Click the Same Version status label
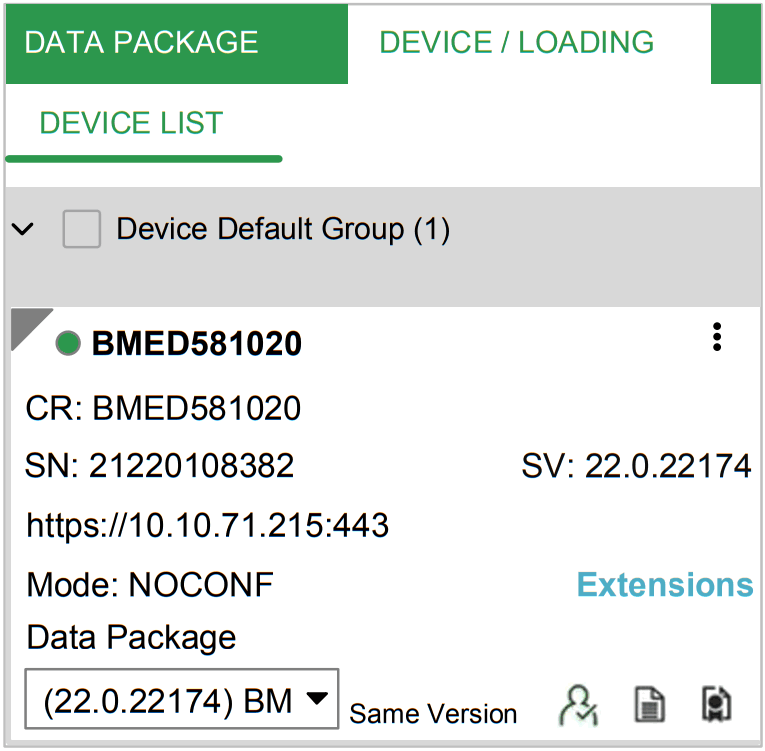 click(x=433, y=714)
